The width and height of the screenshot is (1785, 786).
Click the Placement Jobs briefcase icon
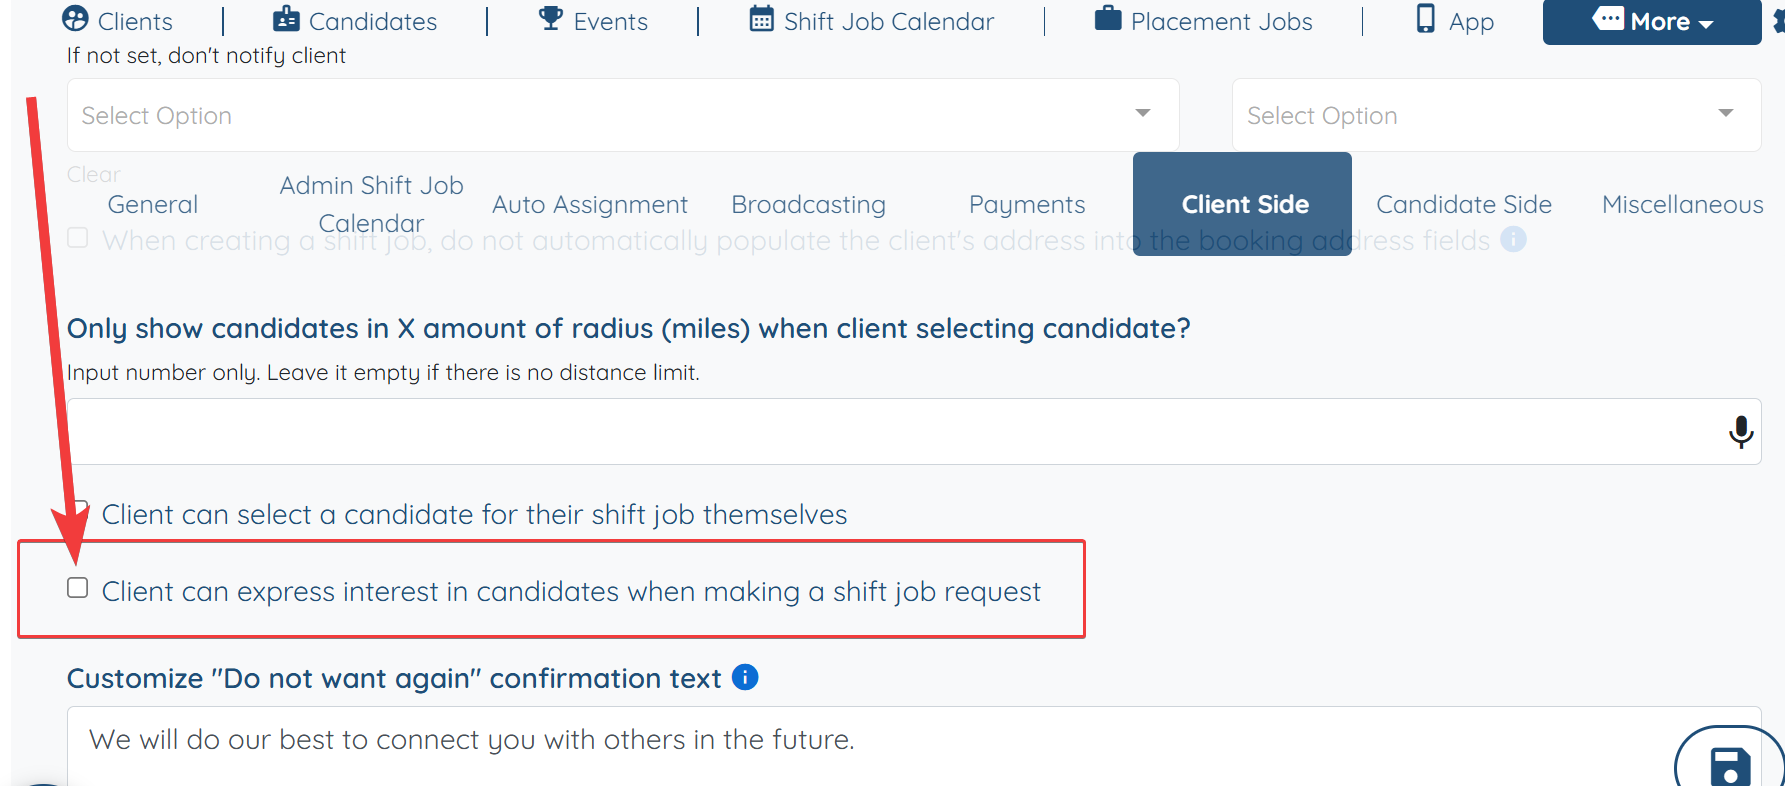[x=1108, y=18]
